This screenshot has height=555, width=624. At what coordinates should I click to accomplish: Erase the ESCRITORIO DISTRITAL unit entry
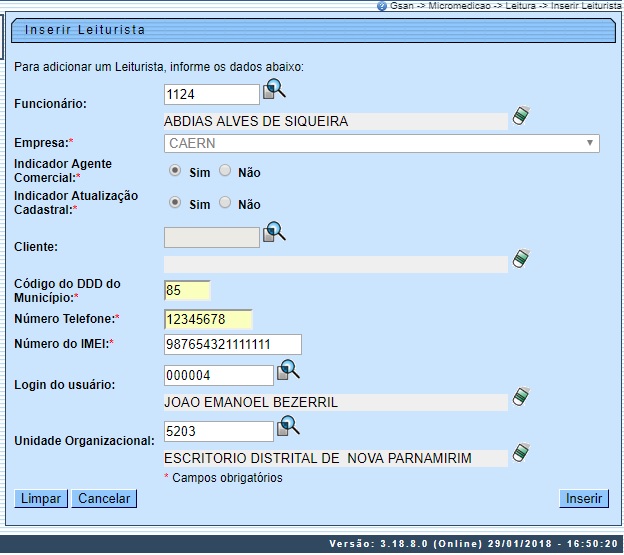tap(521, 453)
